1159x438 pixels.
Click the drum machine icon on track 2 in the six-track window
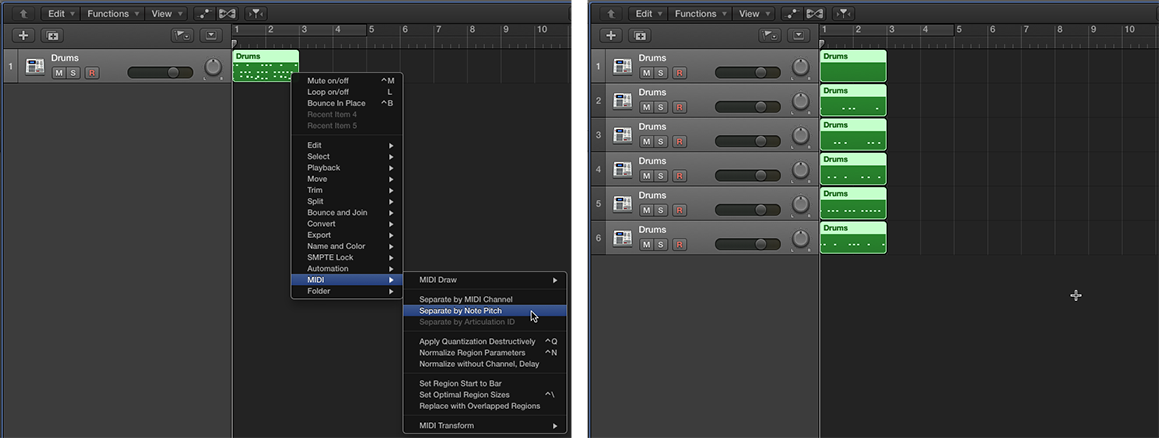pyautogui.click(x=622, y=100)
